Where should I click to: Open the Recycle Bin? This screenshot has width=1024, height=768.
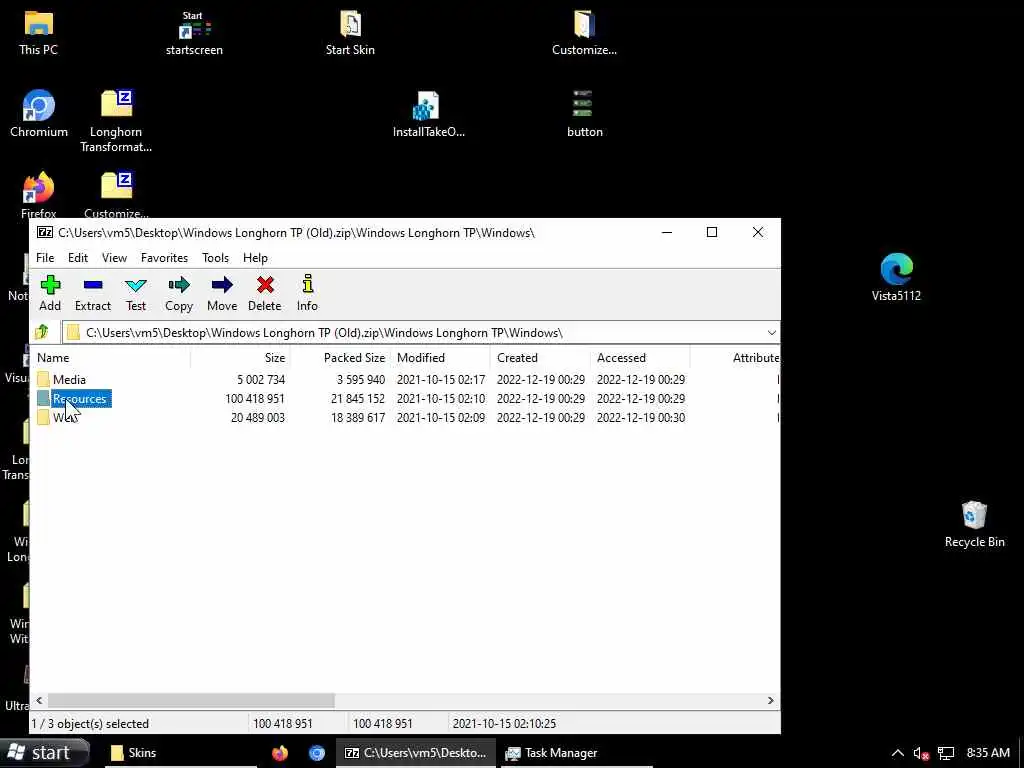pos(974,524)
